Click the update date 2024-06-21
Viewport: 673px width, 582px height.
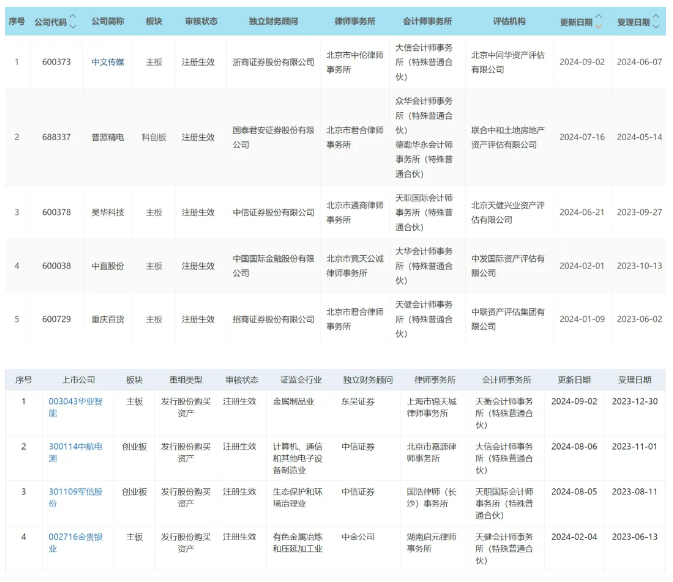582,212
